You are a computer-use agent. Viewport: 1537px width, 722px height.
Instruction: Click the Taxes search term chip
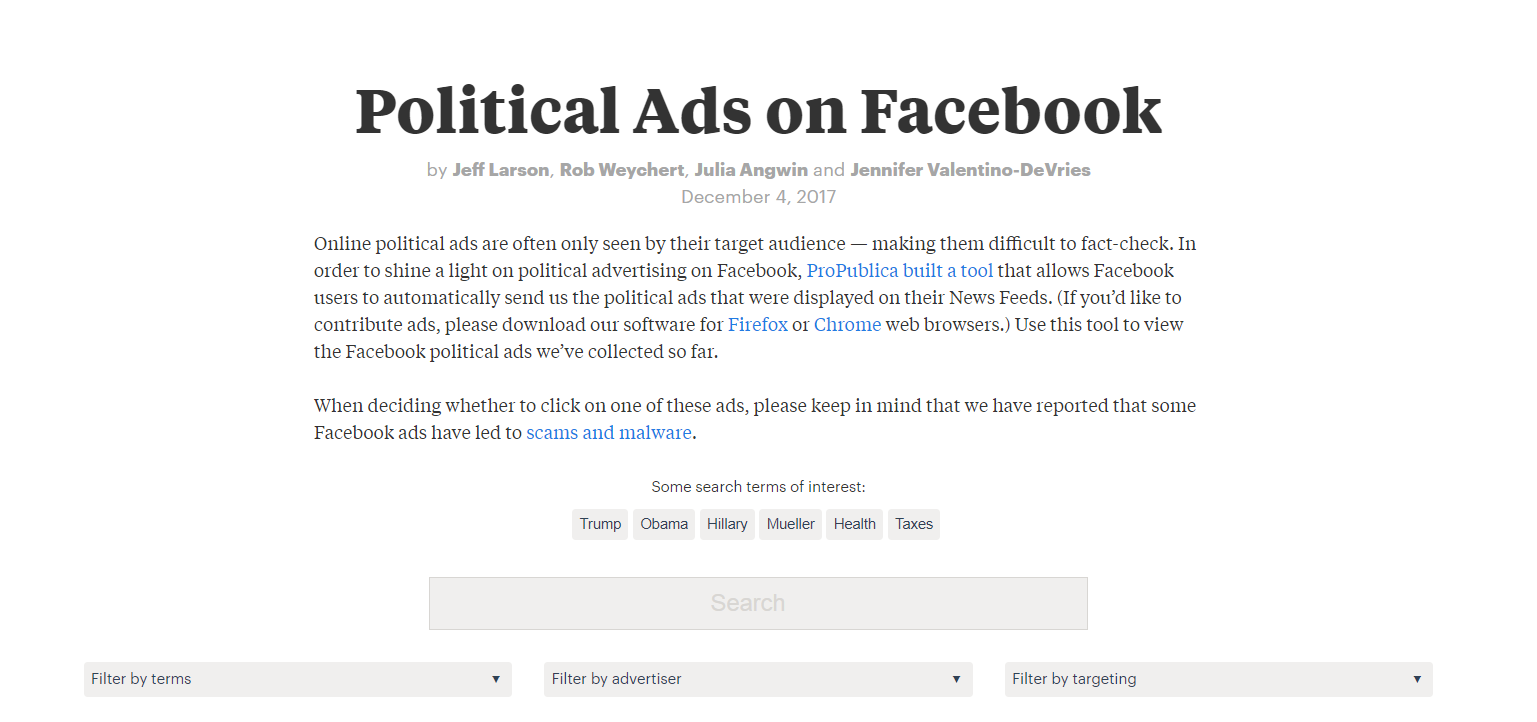(913, 524)
